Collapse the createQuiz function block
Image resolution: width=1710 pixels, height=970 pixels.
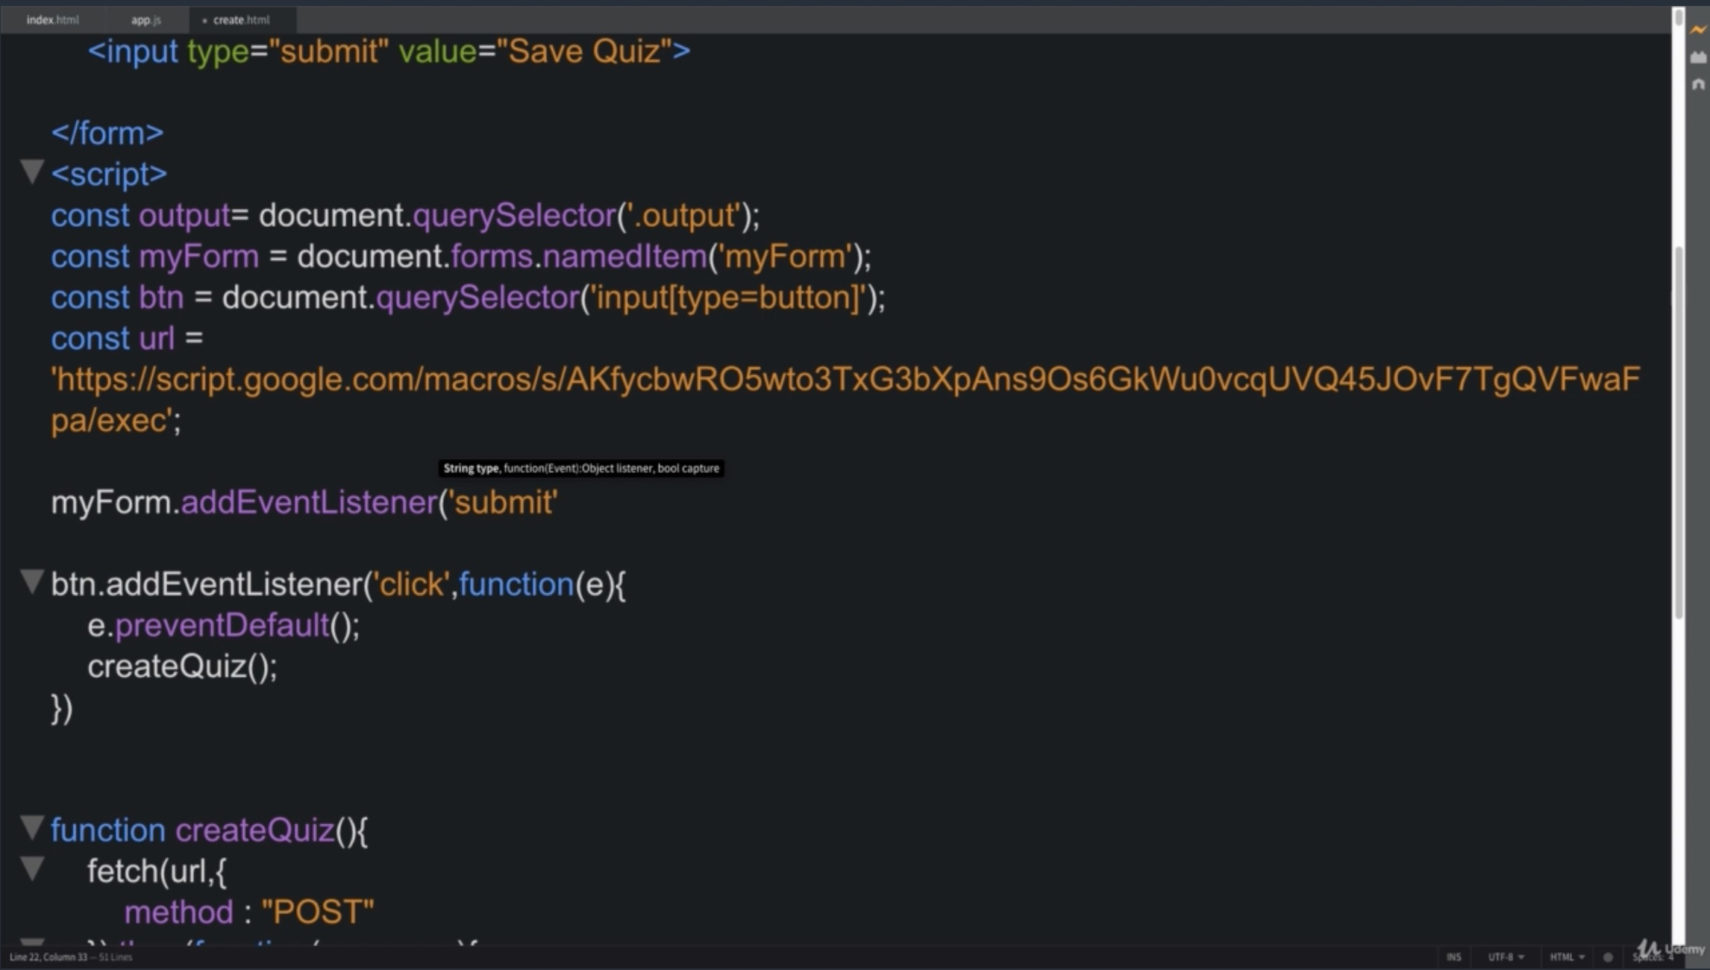click(x=31, y=828)
